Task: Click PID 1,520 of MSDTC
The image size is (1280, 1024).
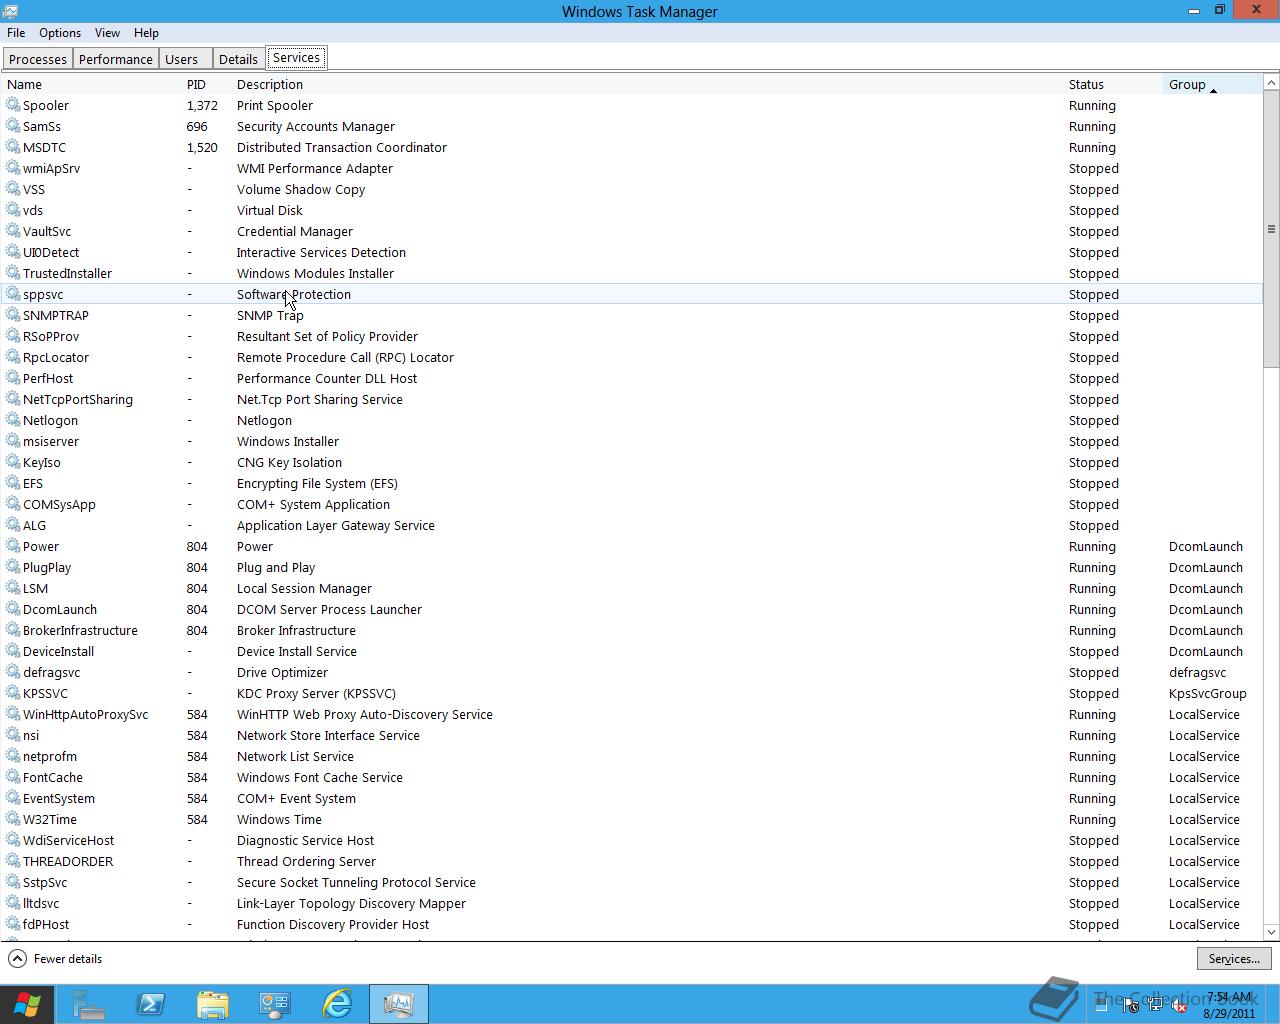Action: pos(202,147)
